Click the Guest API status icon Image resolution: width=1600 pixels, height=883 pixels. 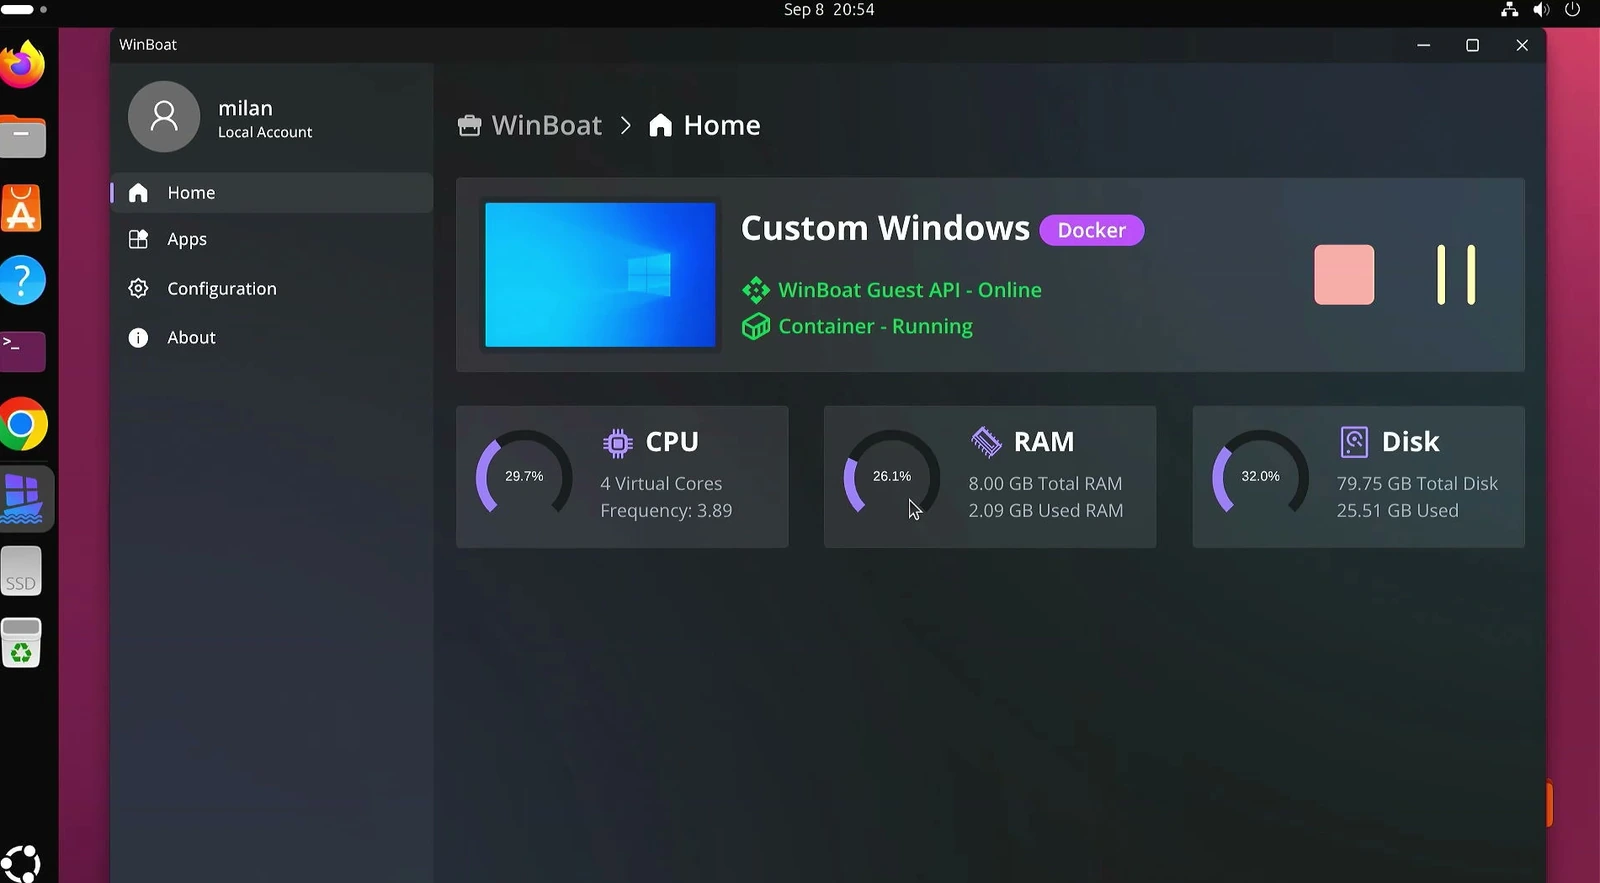point(756,290)
